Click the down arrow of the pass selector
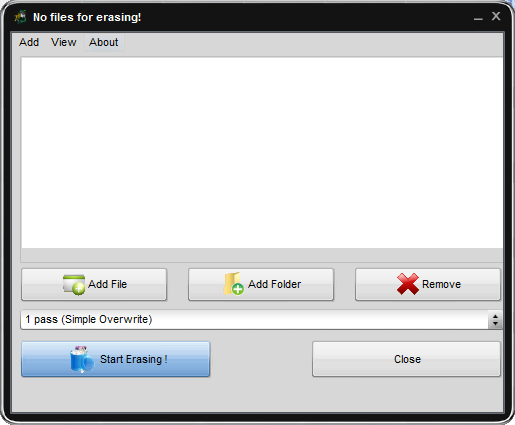The width and height of the screenshot is (515, 425). tap(495, 323)
